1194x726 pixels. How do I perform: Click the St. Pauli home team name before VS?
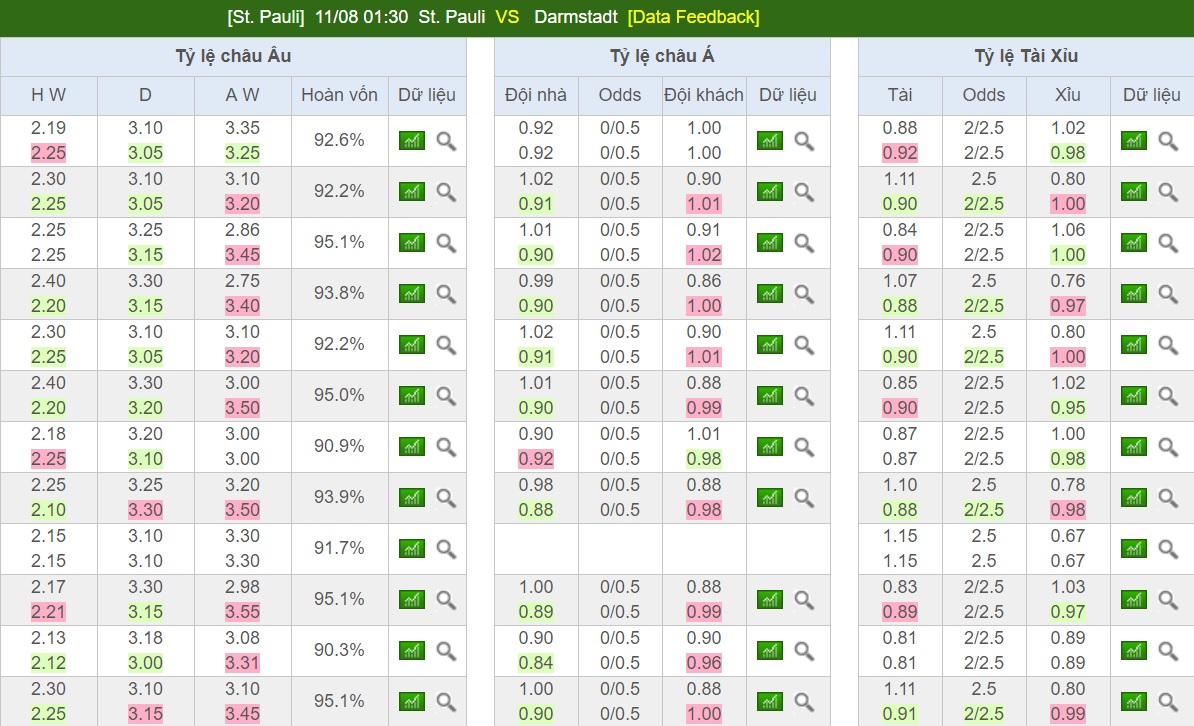[452, 17]
